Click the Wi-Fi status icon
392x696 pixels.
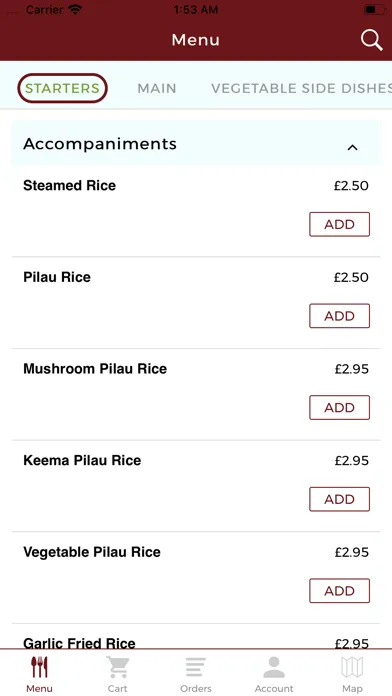point(75,9)
